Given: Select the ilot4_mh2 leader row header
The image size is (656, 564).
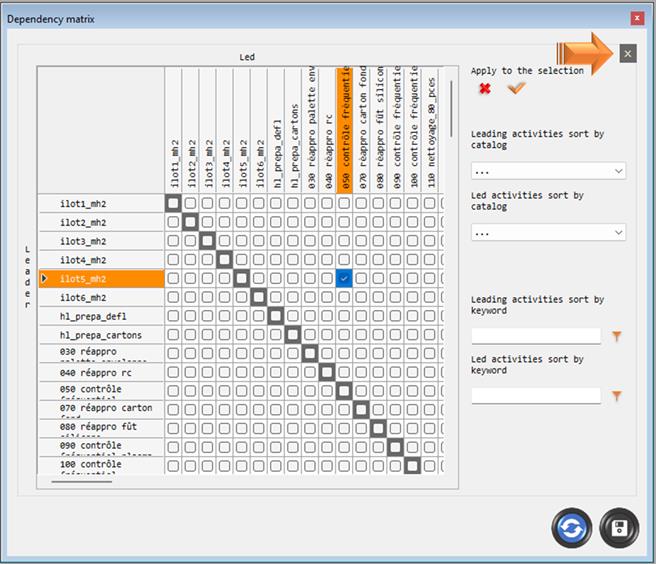Looking at the screenshot, I should pyautogui.click(x=101, y=260).
